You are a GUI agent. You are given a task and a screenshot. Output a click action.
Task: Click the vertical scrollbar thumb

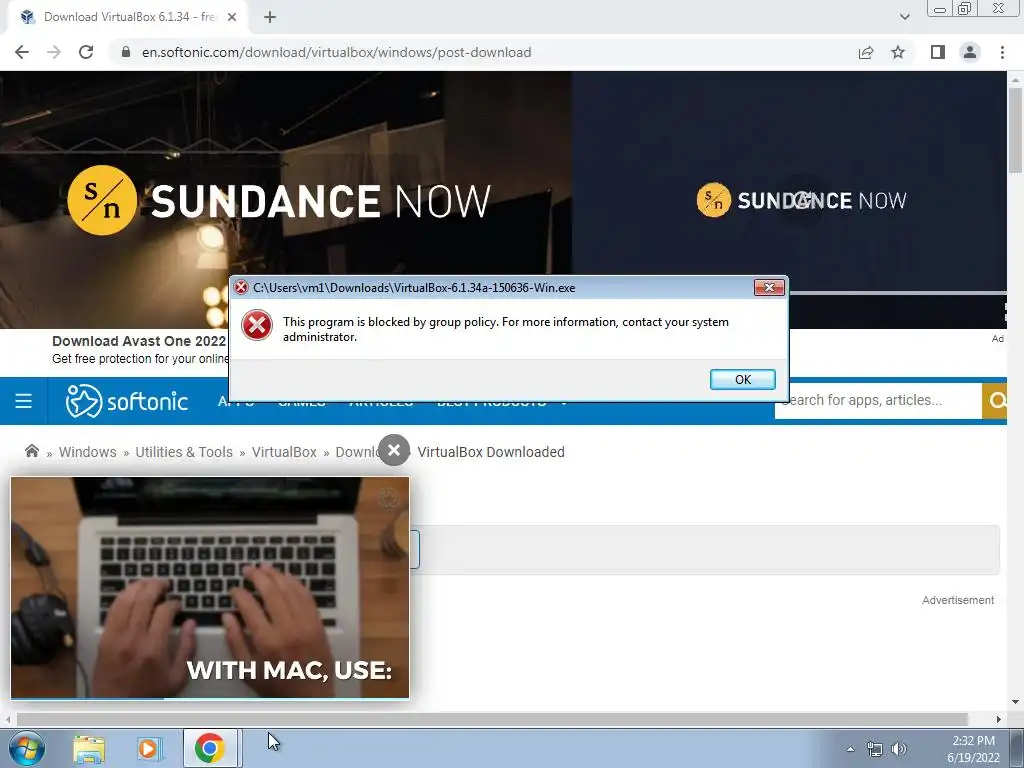(1015, 131)
